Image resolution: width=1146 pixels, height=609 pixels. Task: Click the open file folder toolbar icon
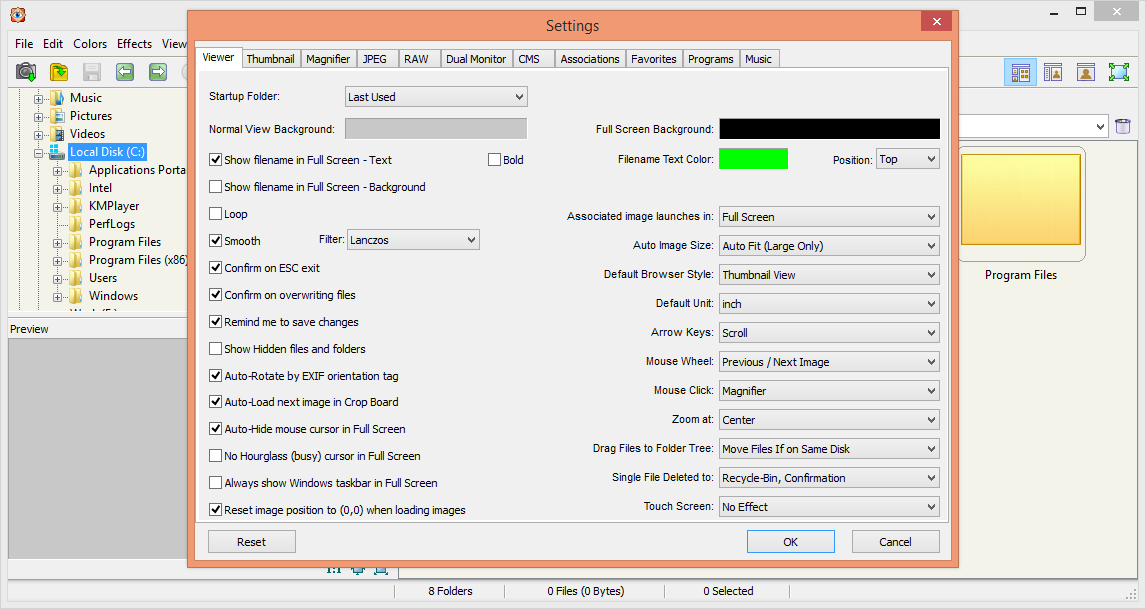59,72
